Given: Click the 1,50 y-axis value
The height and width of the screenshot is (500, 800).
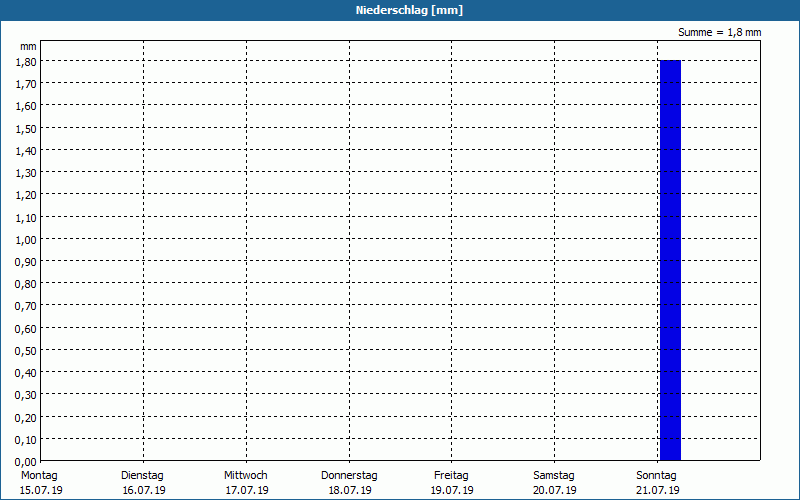Looking at the screenshot, I should pos(26,128).
